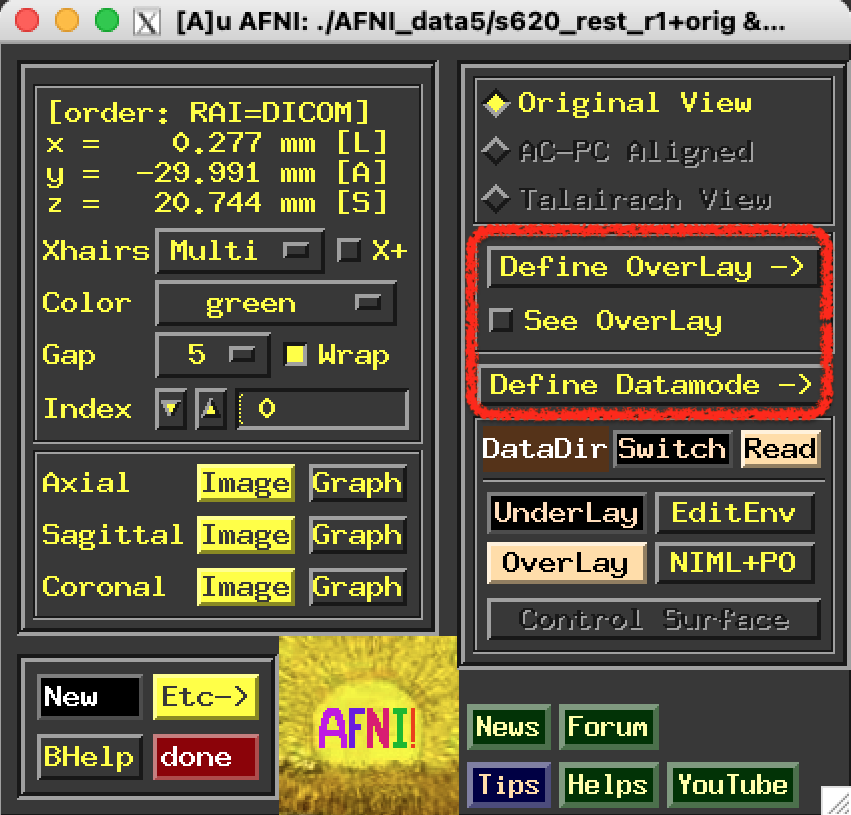The width and height of the screenshot is (851, 815).
Task: Enable the See OverLay checkbox
Action: (x=502, y=321)
